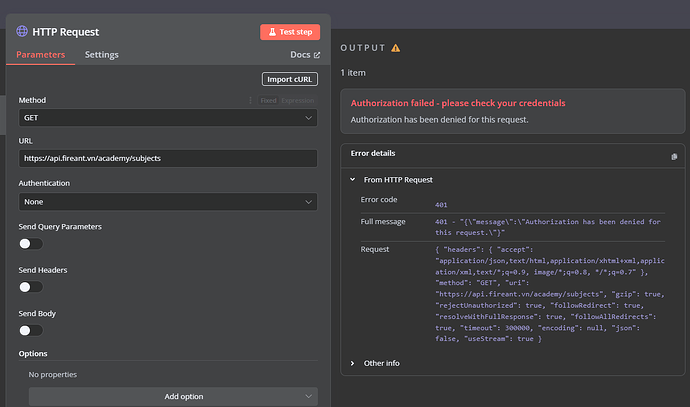The height and width of the screenshot is (407, 690).
Task: Click the external link icon beside Docs
Action: [x=317, y=55]
